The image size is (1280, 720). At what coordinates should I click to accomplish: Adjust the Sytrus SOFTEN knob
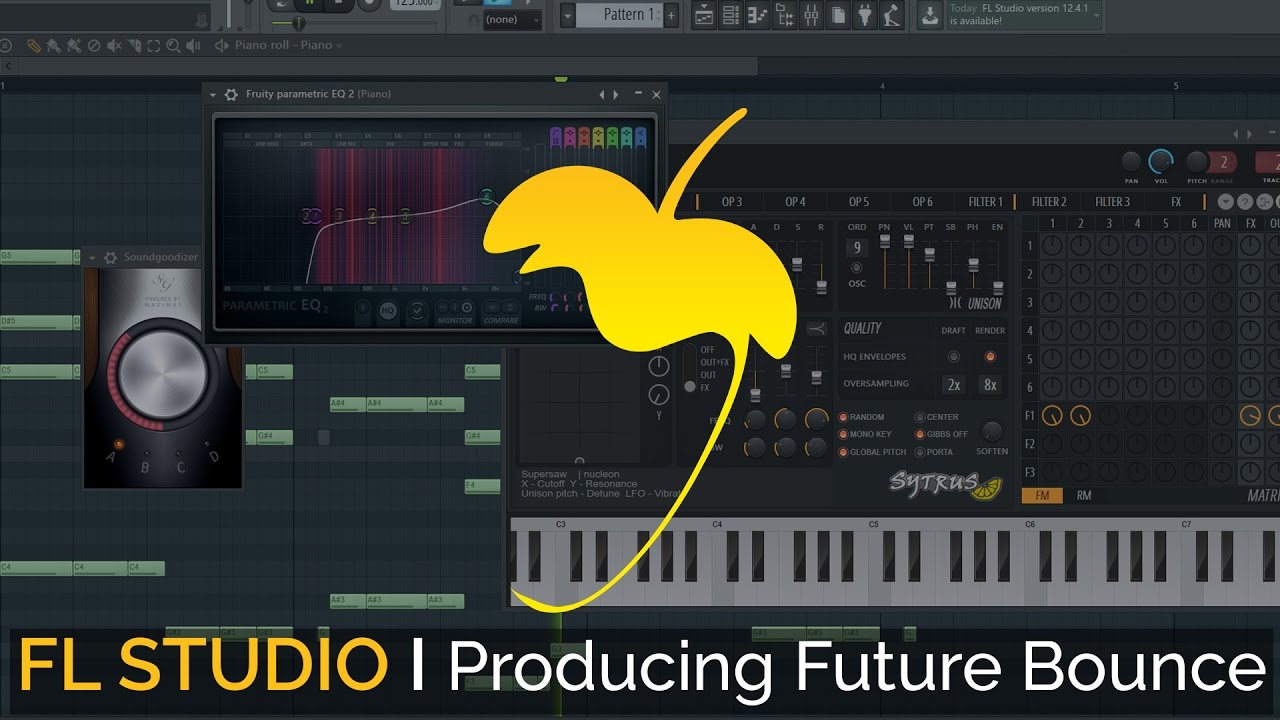(992, 431)
